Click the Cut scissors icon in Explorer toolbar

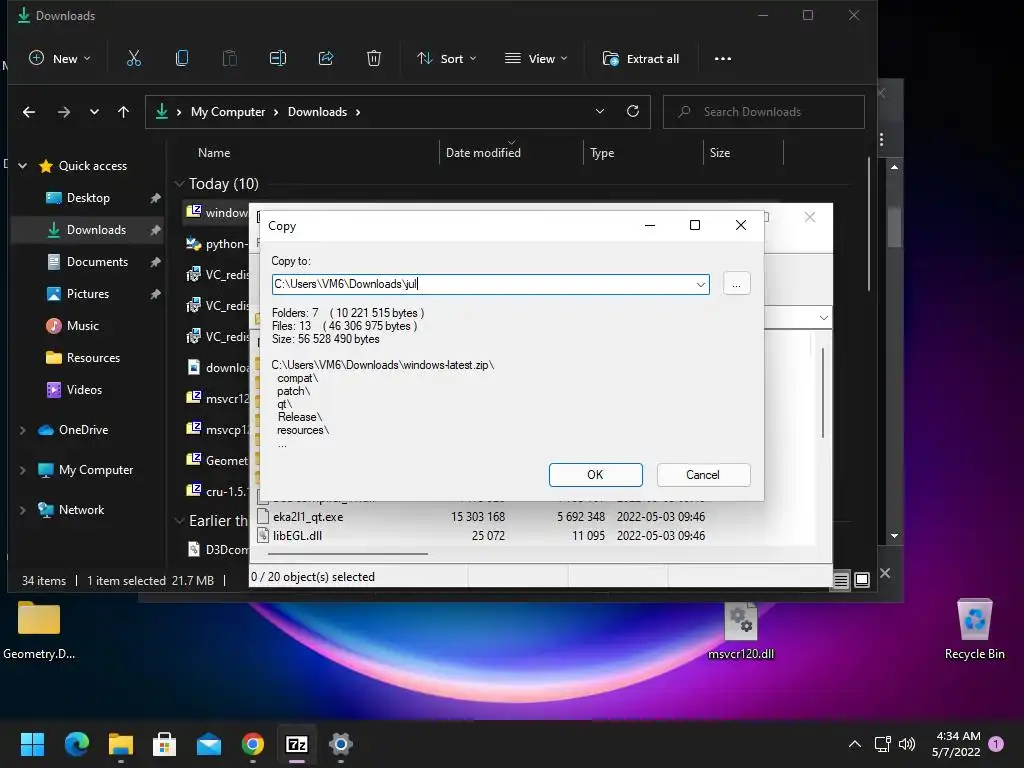[x=134, y=59]
